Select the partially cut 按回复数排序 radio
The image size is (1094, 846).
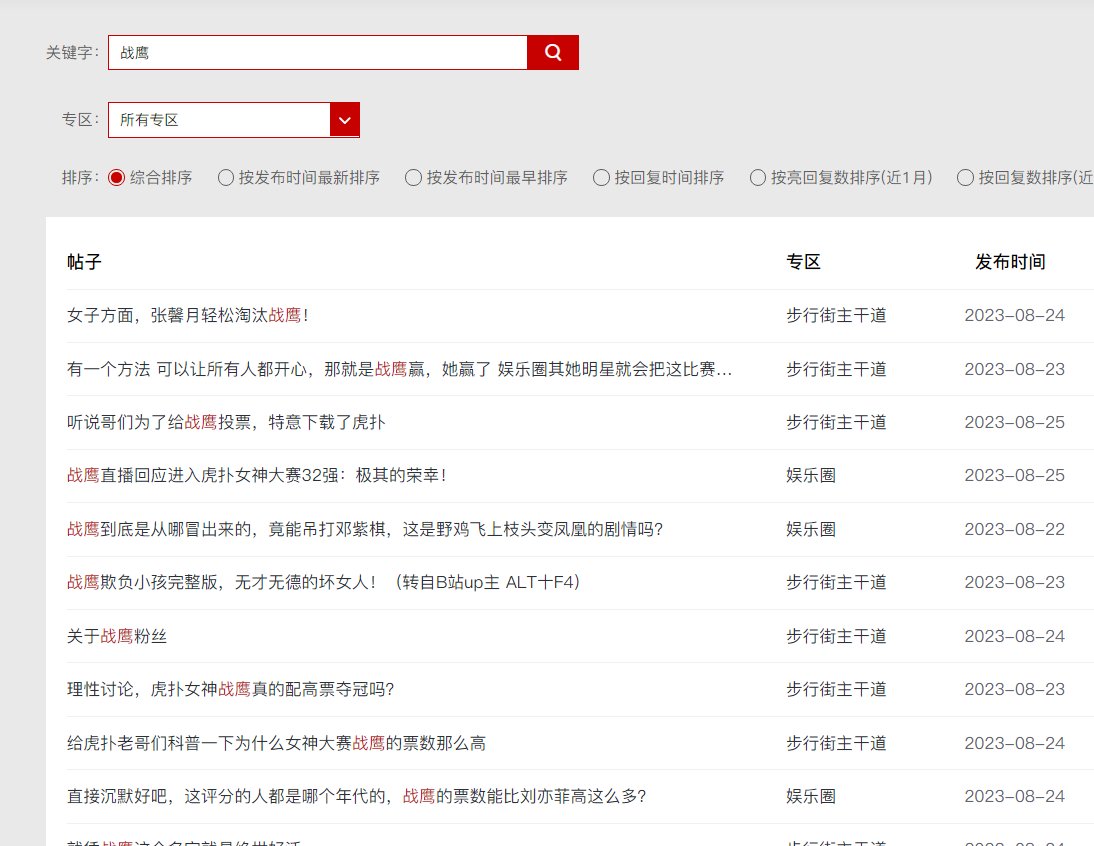tap(965, 178)
